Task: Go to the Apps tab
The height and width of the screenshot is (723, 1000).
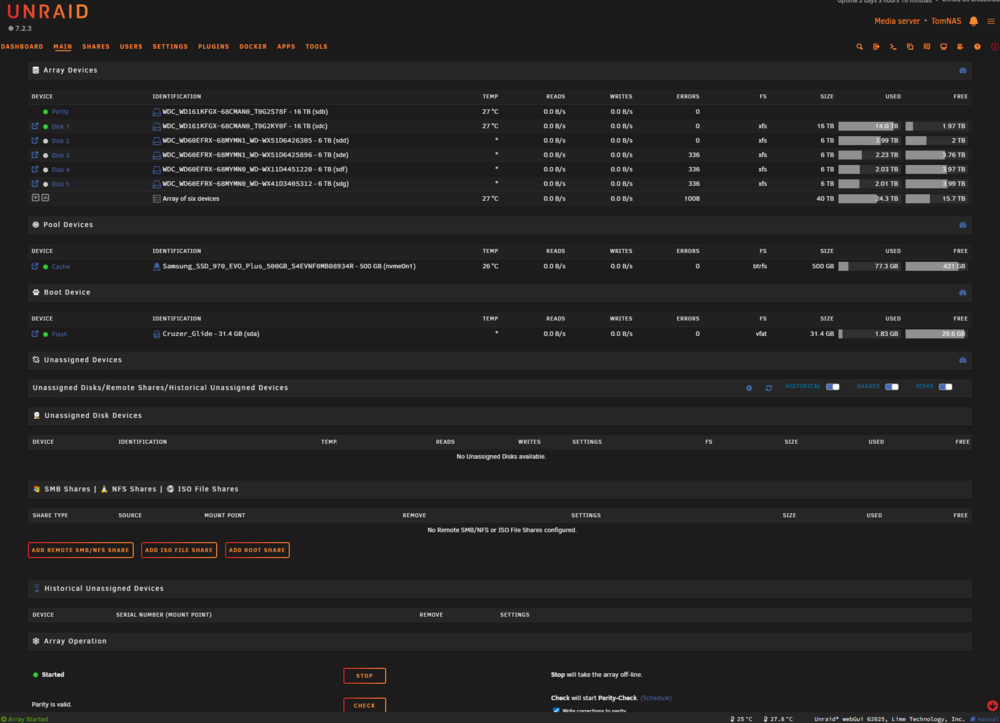Action: point(286,47)
